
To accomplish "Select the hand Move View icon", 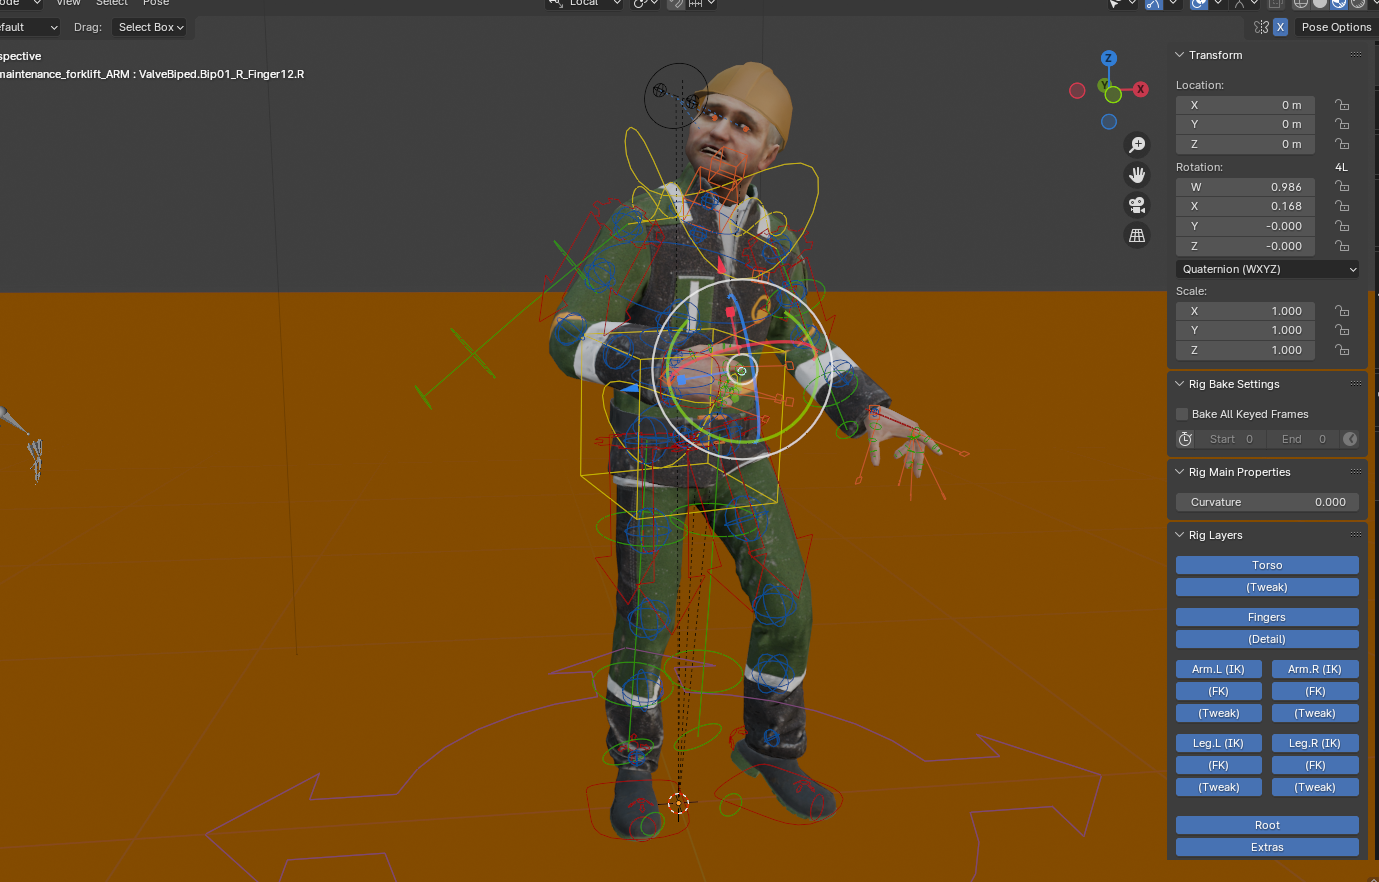I will (1137, 175).
